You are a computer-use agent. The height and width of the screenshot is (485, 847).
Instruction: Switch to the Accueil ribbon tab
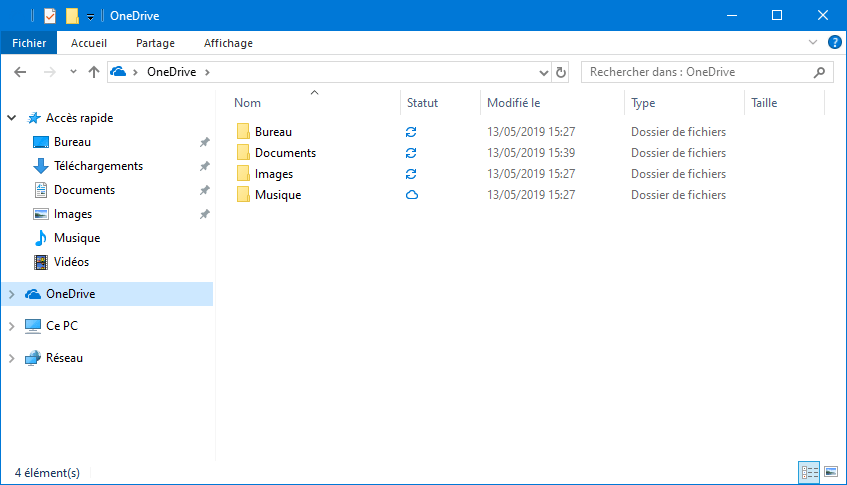89,43
